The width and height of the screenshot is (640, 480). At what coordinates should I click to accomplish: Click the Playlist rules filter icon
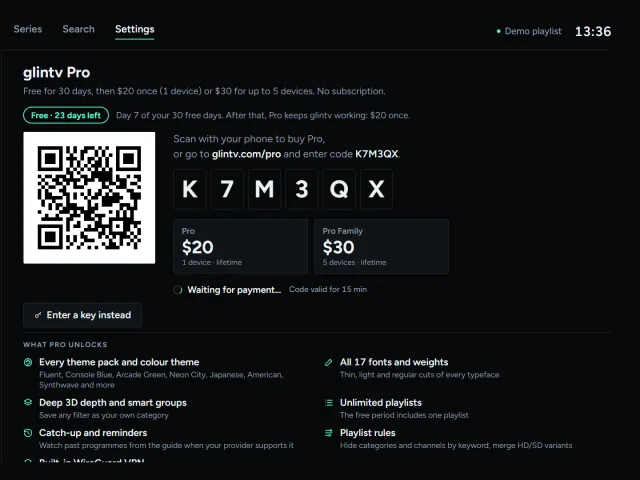pyautogui.click(x=329, y=433)
